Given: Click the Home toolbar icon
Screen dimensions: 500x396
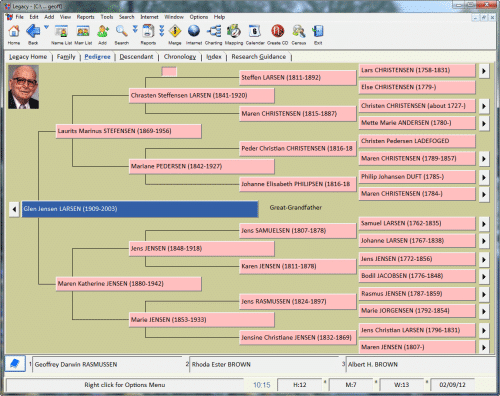Looking at the screenshot, I should 14,31.
